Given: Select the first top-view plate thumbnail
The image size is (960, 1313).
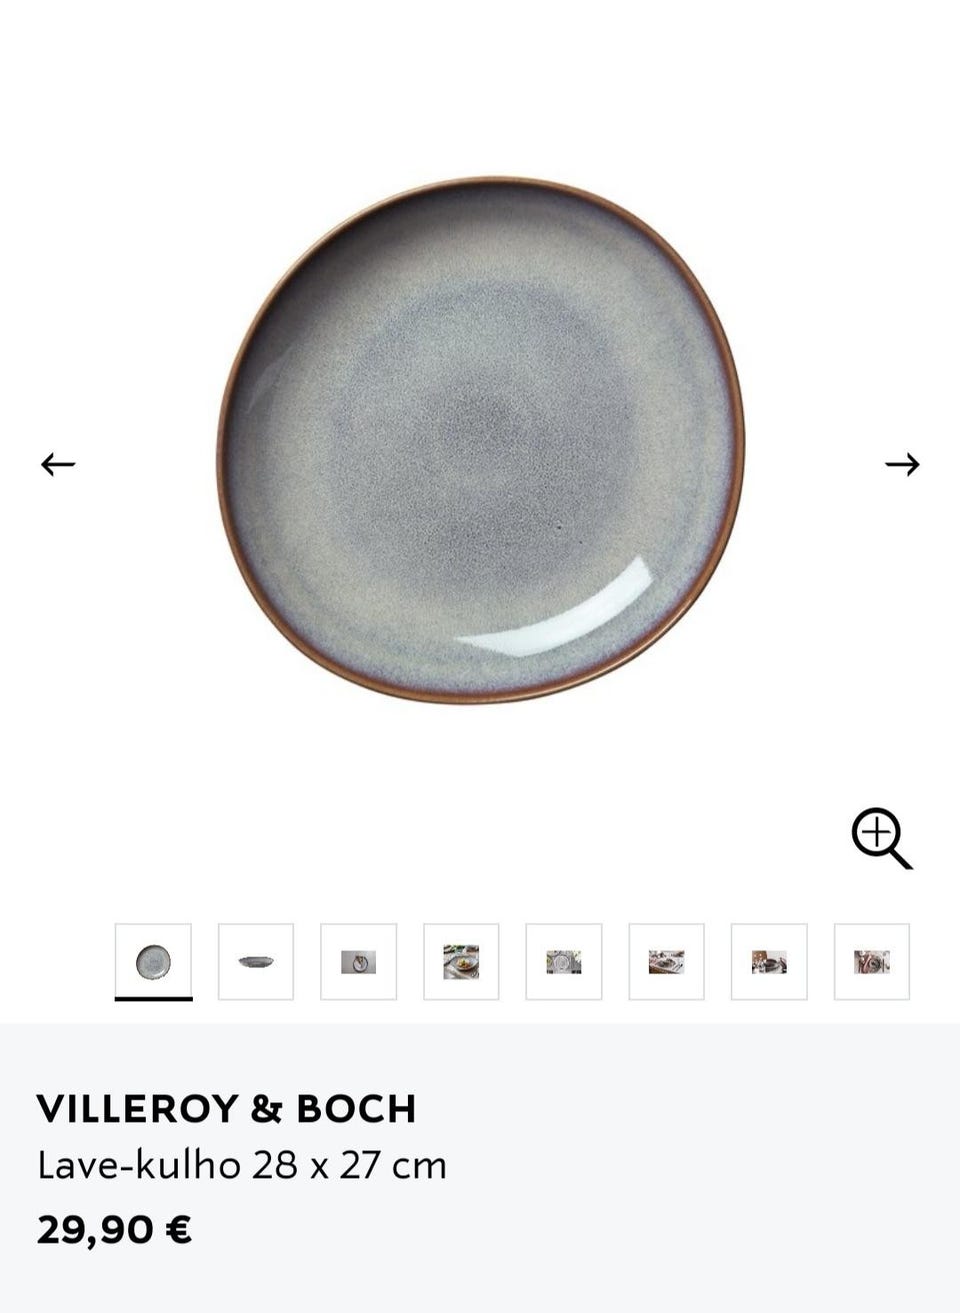Looking at the screenshot, I should 153,961.
